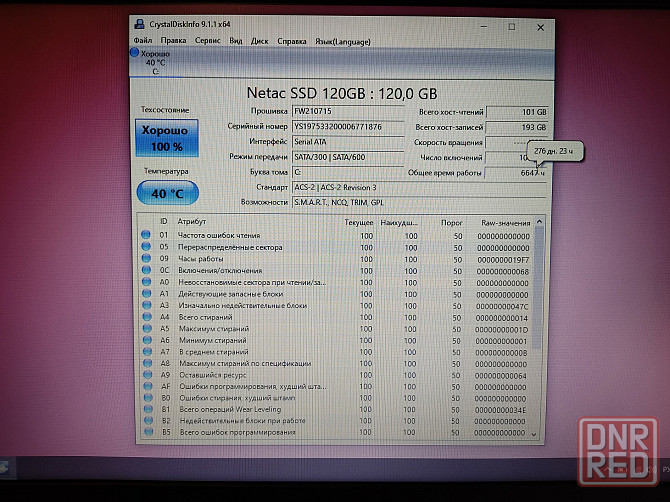Click the status icon for attribute A5
The image size is (670, 502).
(x=147, y=328)
